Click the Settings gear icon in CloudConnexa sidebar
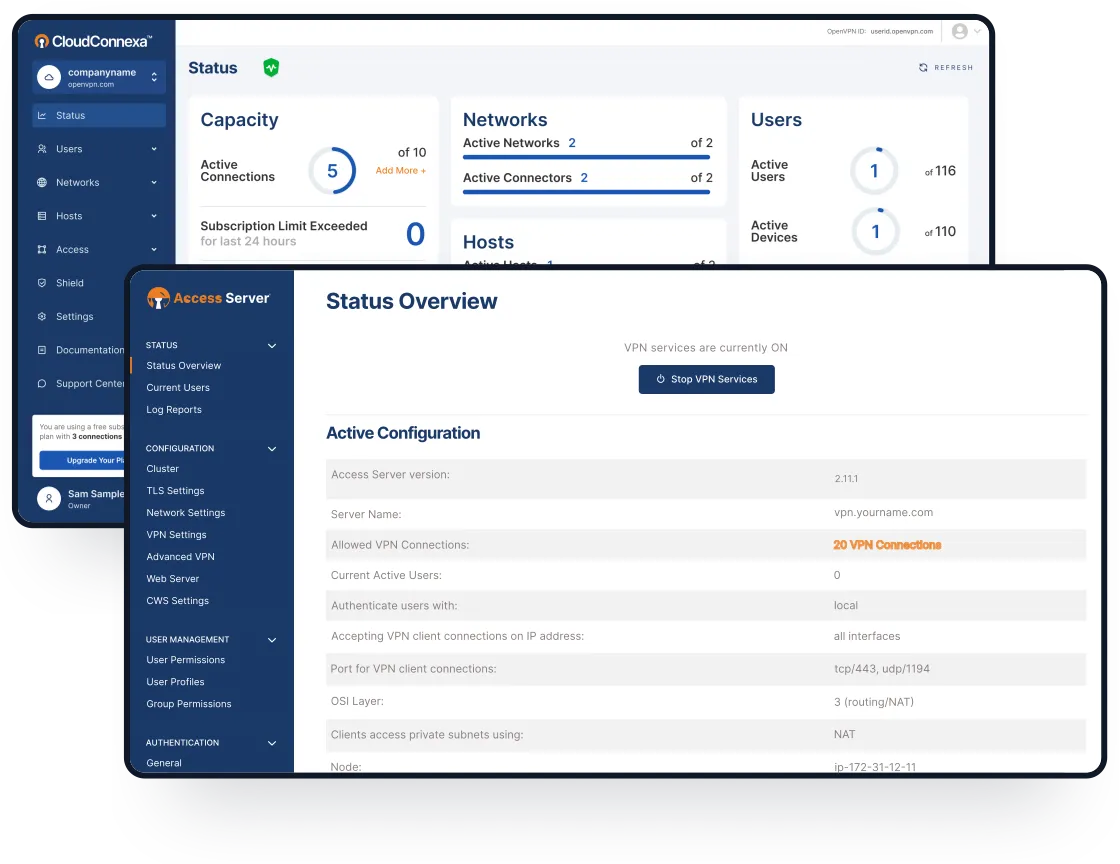Screen dimensions: 1120x864 tap(42, 316)
